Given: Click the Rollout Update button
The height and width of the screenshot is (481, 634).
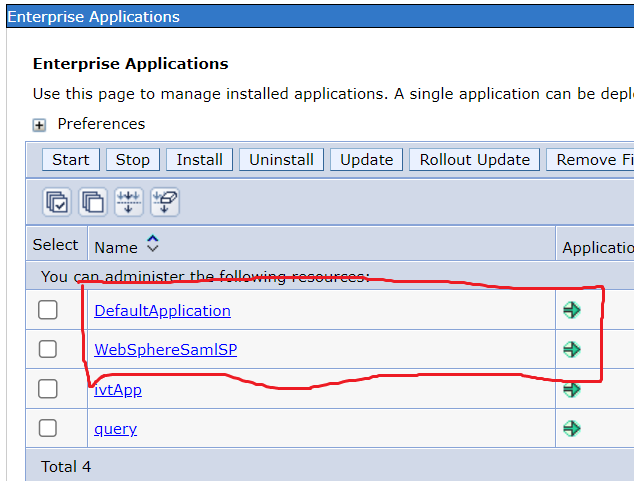Looking at the screenshot, I should click(474, 160).
